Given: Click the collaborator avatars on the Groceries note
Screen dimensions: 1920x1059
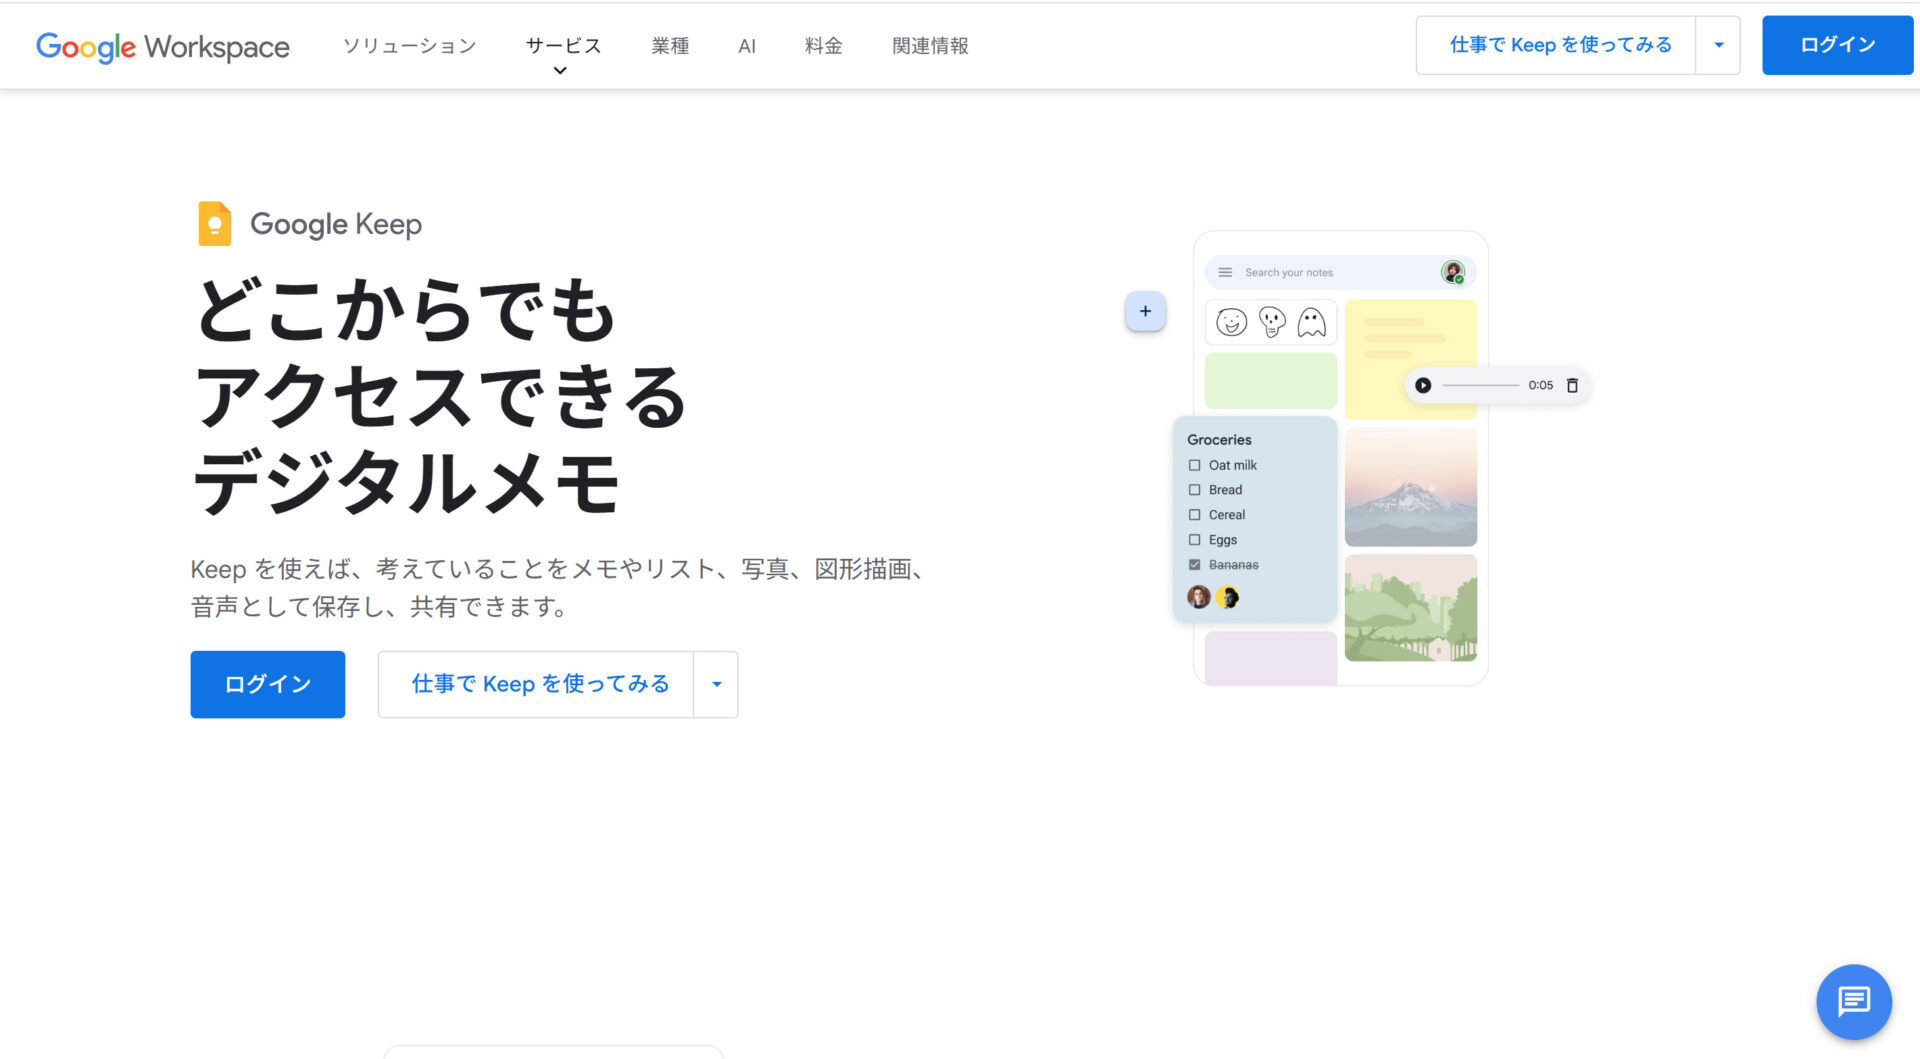Looking at the screenshot, I should (x=1212, y=596).
